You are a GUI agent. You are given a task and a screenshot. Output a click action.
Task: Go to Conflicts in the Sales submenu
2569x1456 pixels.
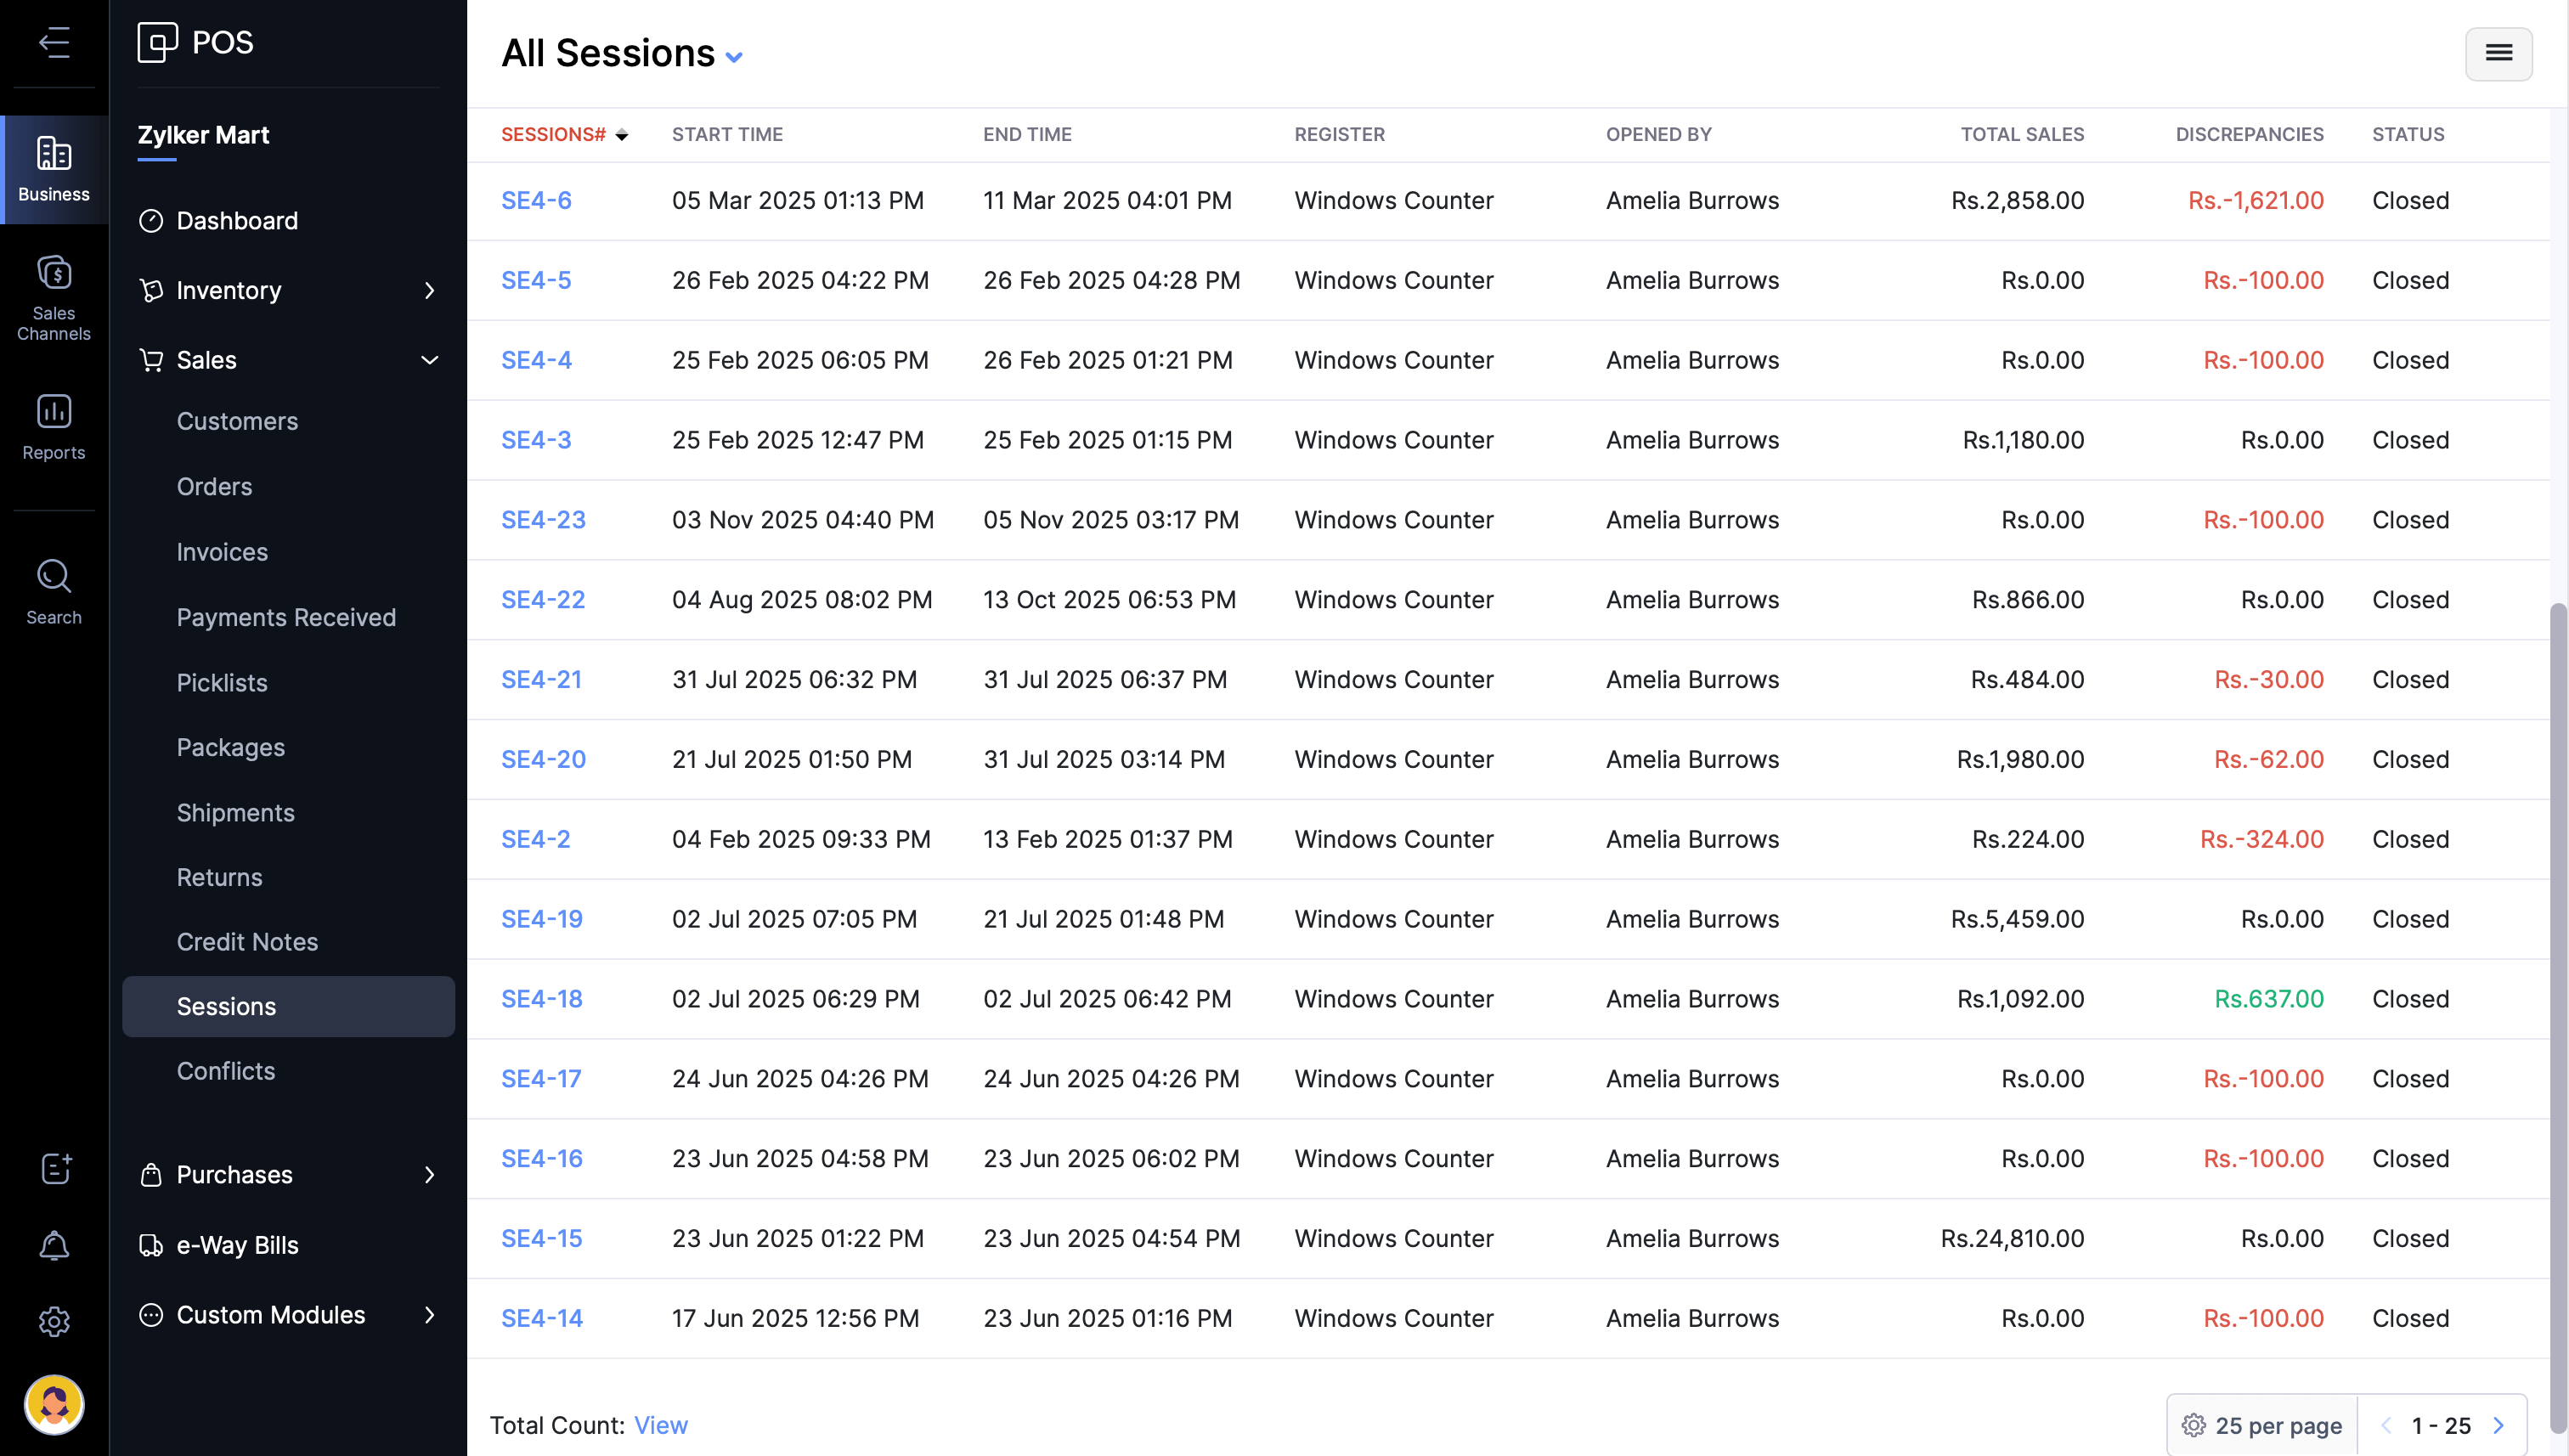pyautogui.click(x=225, y=1071)
